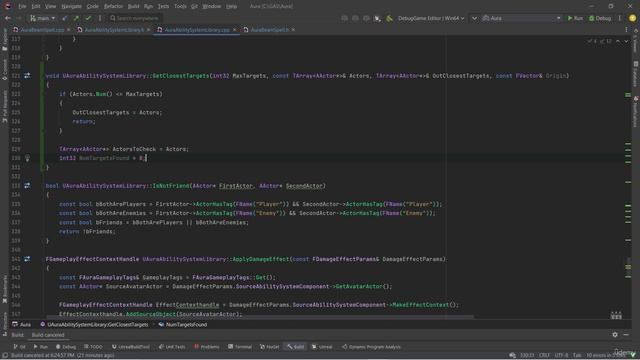Open the Tools menu
This screenshot has height=360, width=640.
tap(180, 6)
